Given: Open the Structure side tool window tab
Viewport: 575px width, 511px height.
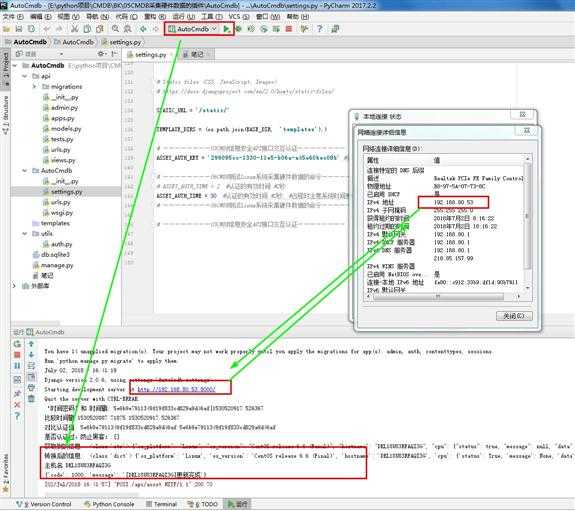Looking at the screenshot, I should click(6, 116).
